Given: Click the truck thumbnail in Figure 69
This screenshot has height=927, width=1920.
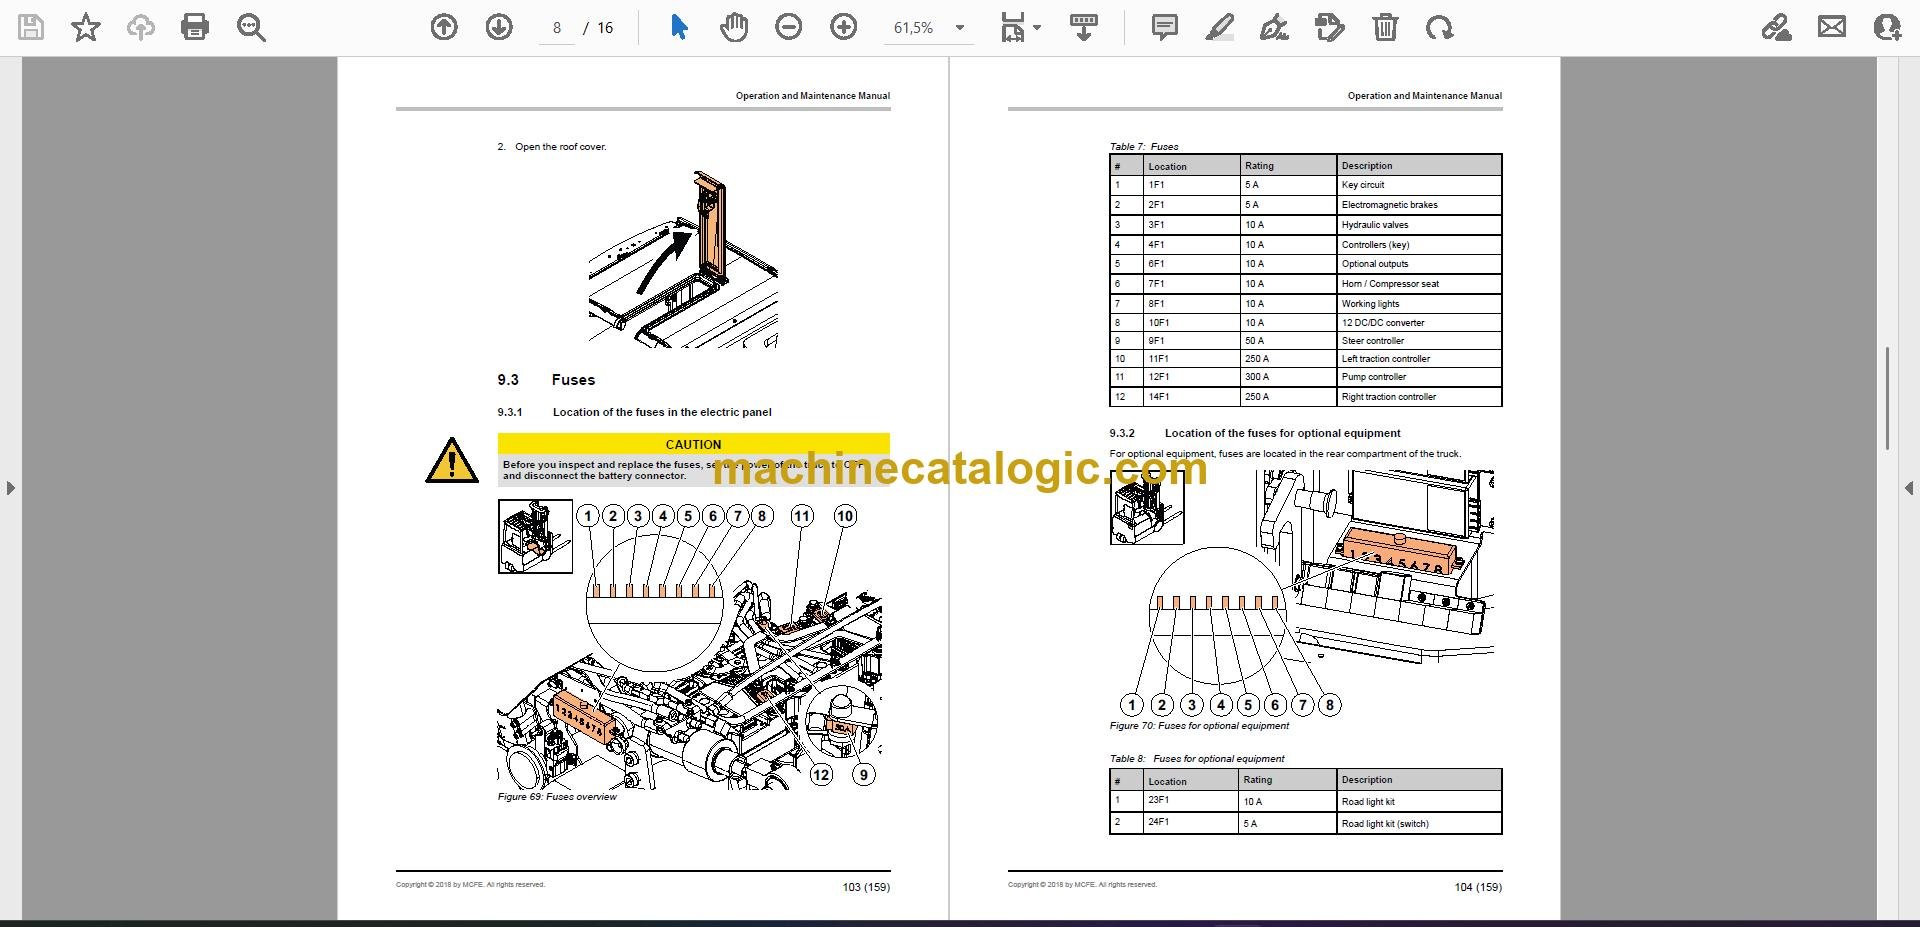Looking at the screenshot, I should pyautogui.click(x=535, y=537).
